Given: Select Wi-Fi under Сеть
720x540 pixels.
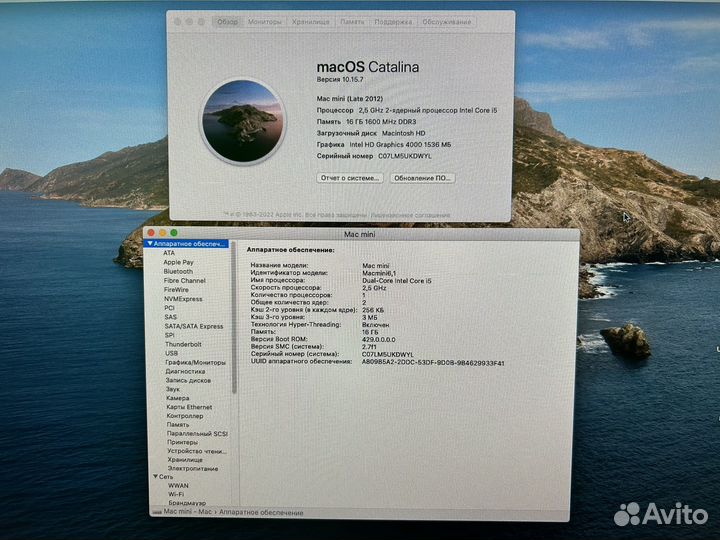Looking at the screenshot, I should (176, 494).
